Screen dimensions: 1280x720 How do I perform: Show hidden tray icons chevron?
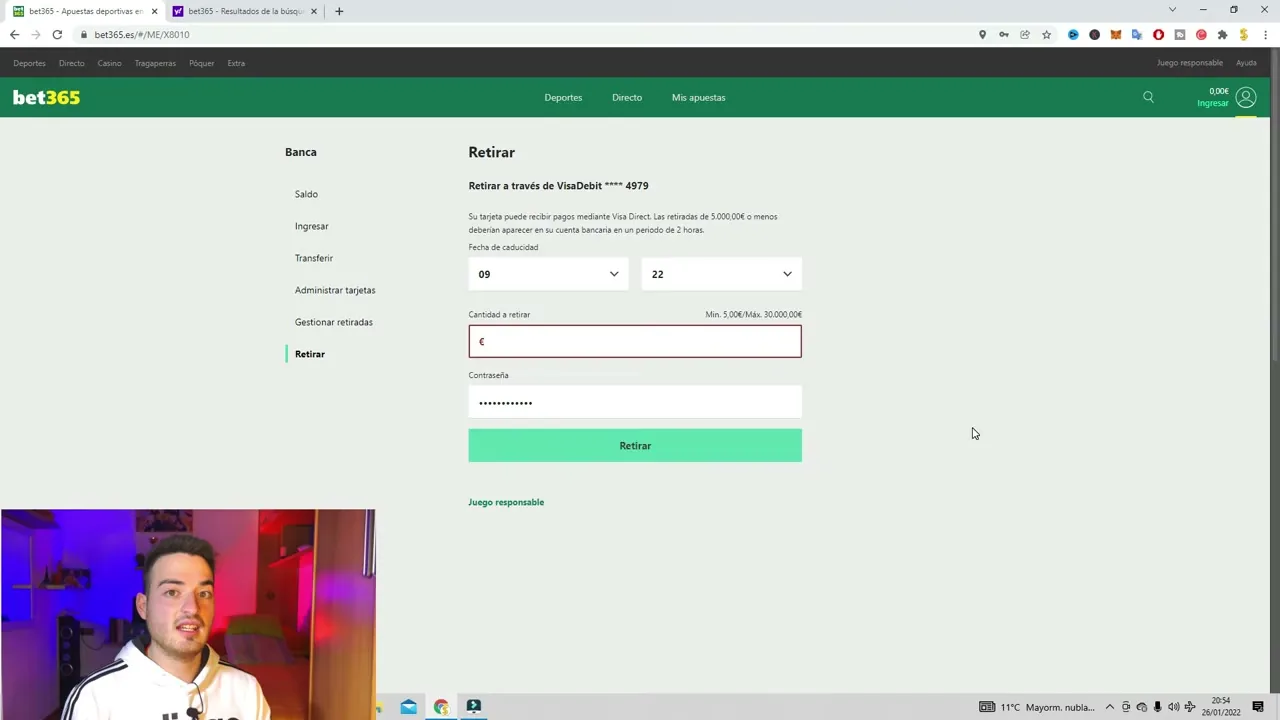point(1109,707)
